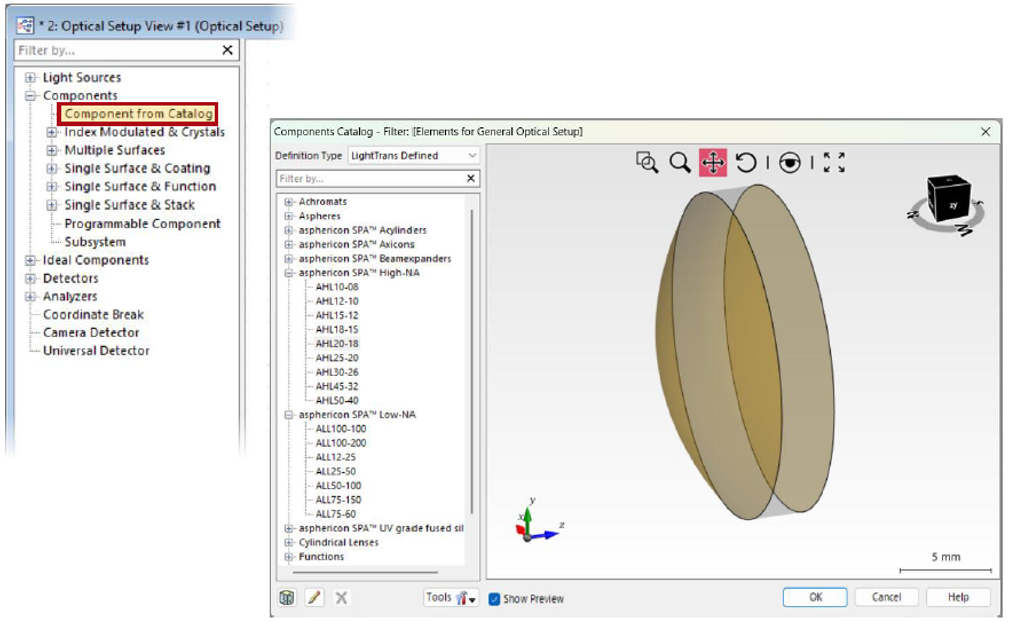Select the AHL20-18 lens
1009x622 pixels.
click(337, 343)
